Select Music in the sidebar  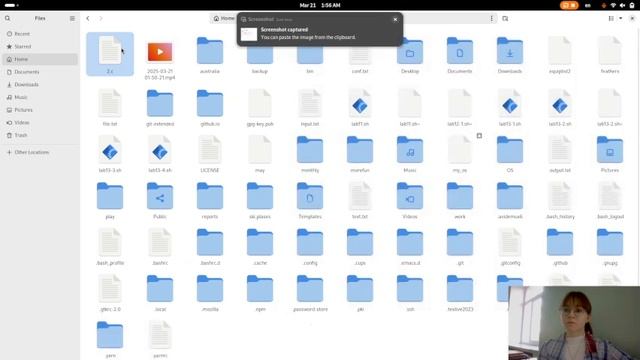[x=40, y=97]
